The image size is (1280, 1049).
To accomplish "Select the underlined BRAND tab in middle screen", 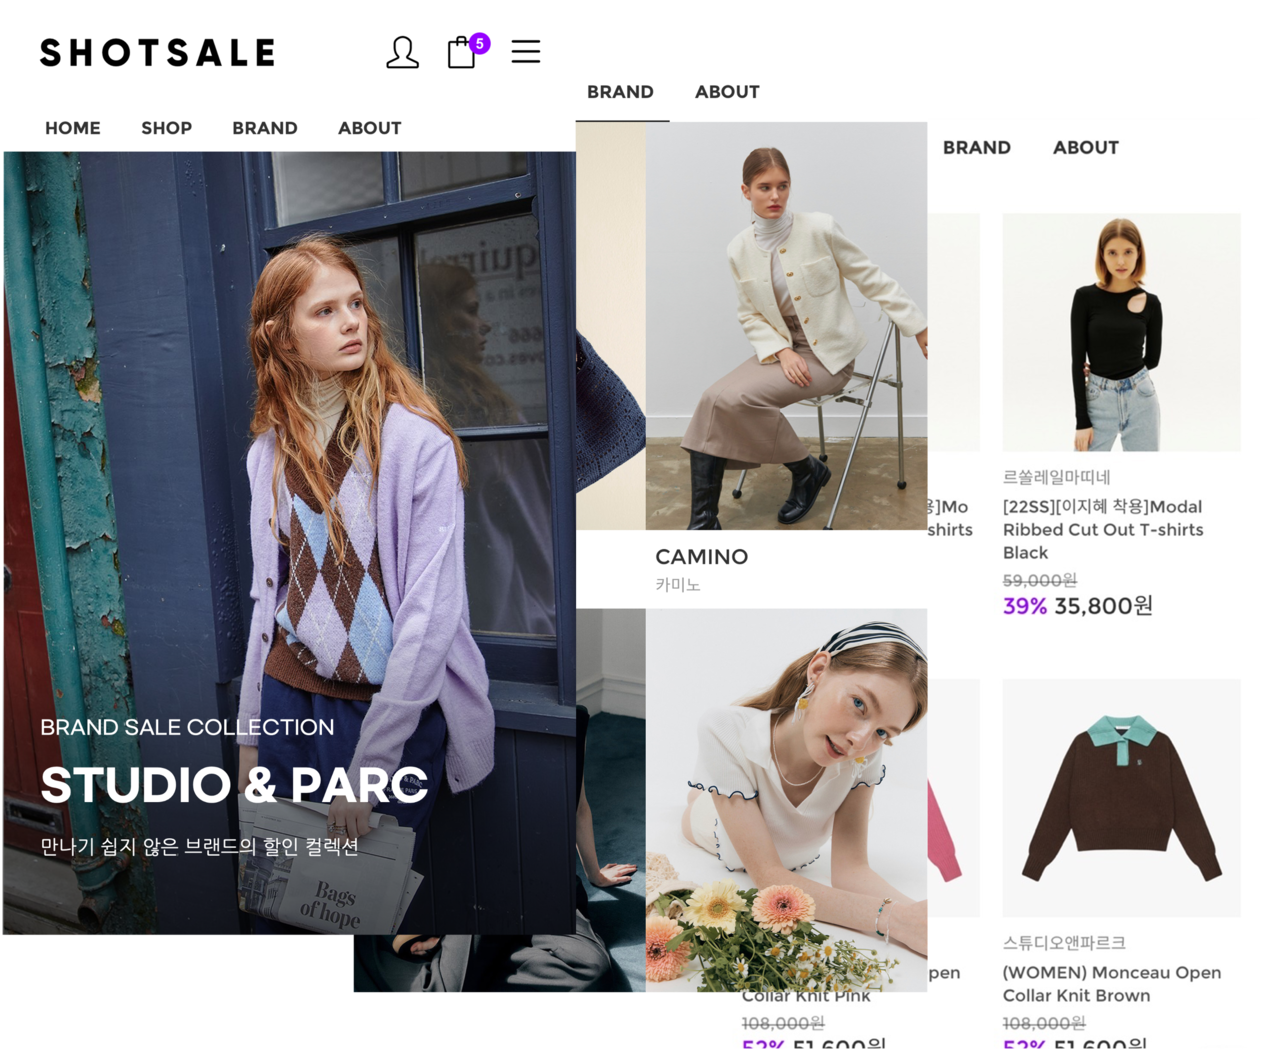I will pos(620,92).
